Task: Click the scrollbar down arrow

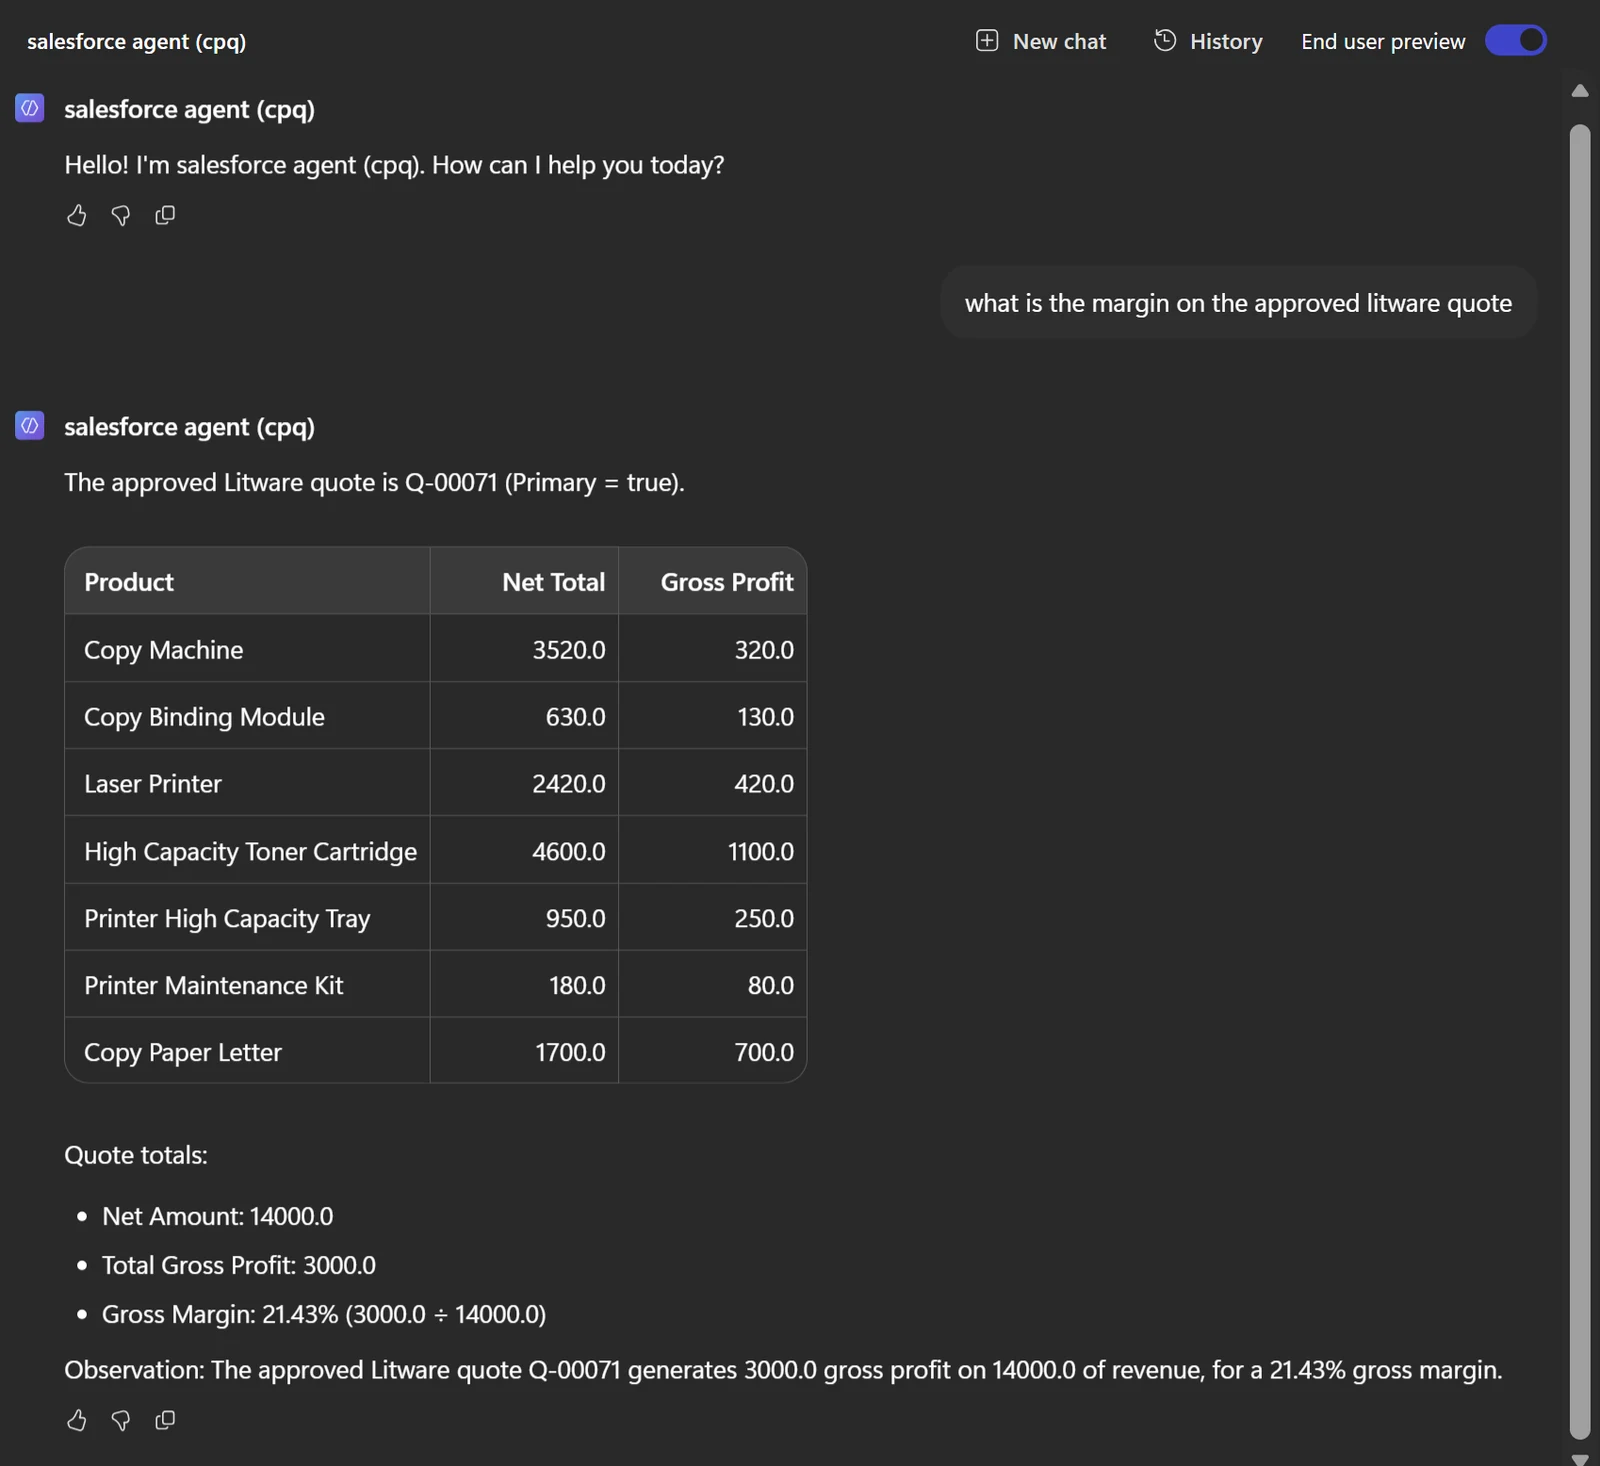Action: (1580, 1459)
